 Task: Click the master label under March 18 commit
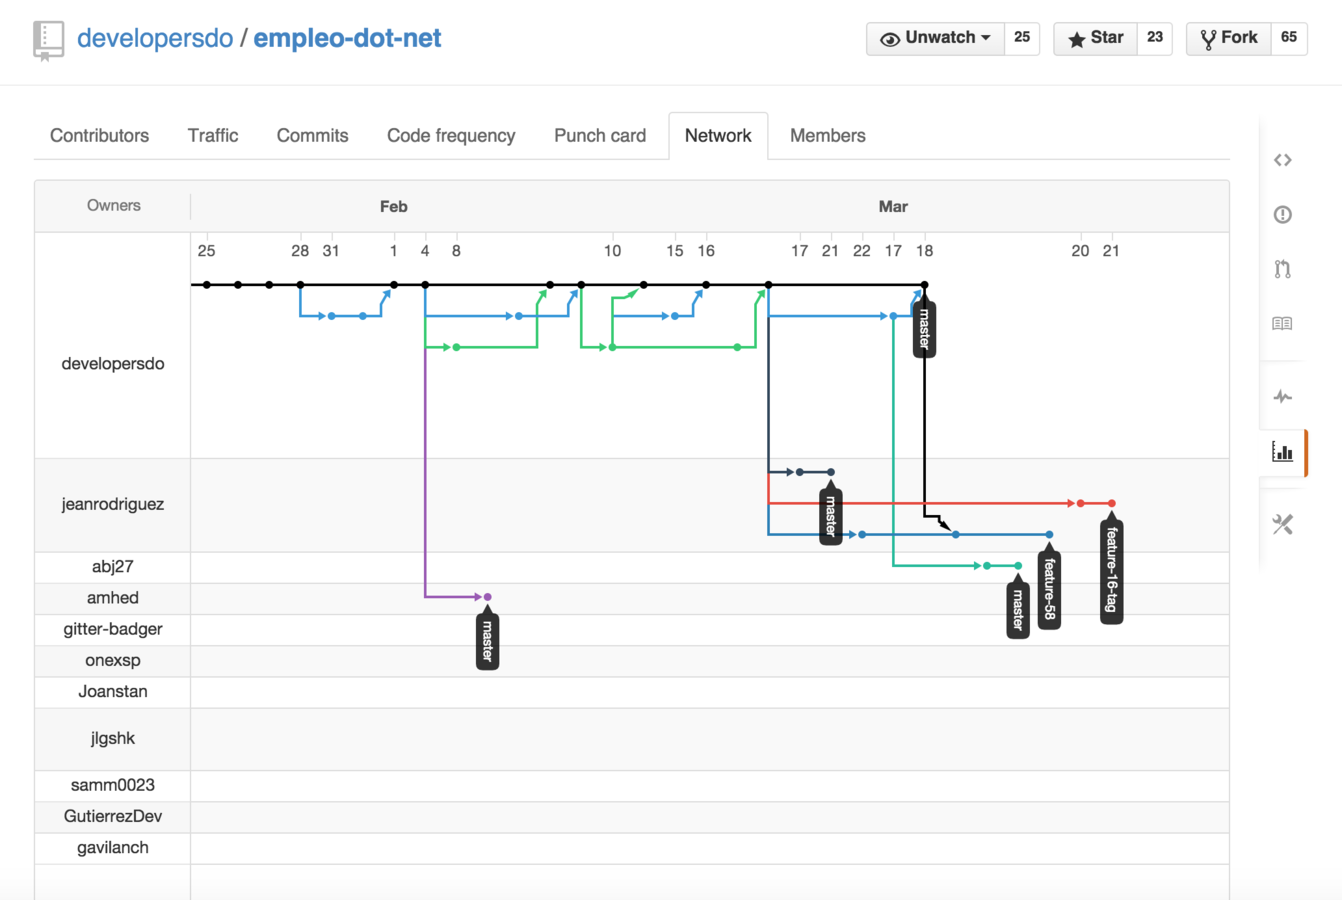tap(924, 327)
